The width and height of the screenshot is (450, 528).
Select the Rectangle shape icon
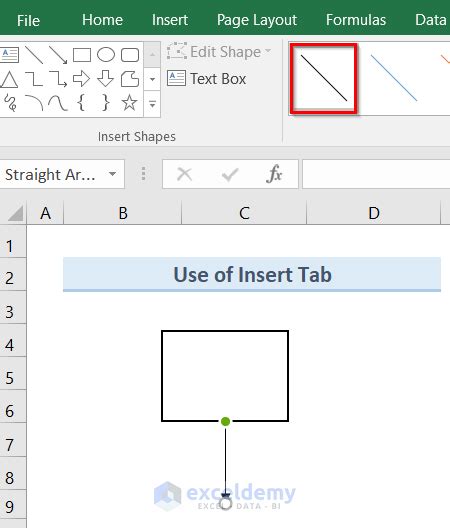tap(82, 55)
